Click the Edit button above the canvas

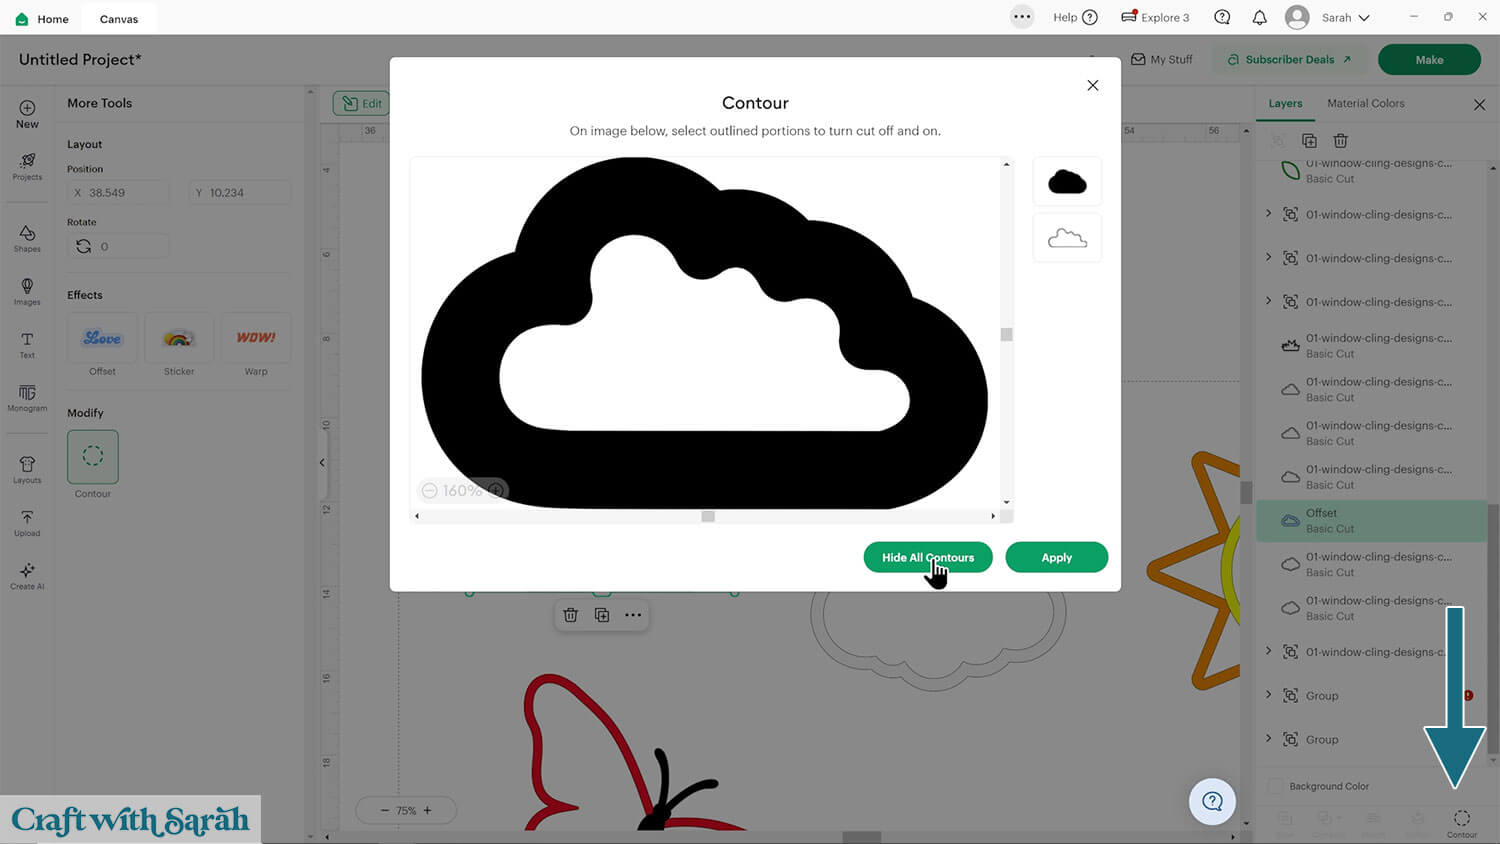coord(361,103)
